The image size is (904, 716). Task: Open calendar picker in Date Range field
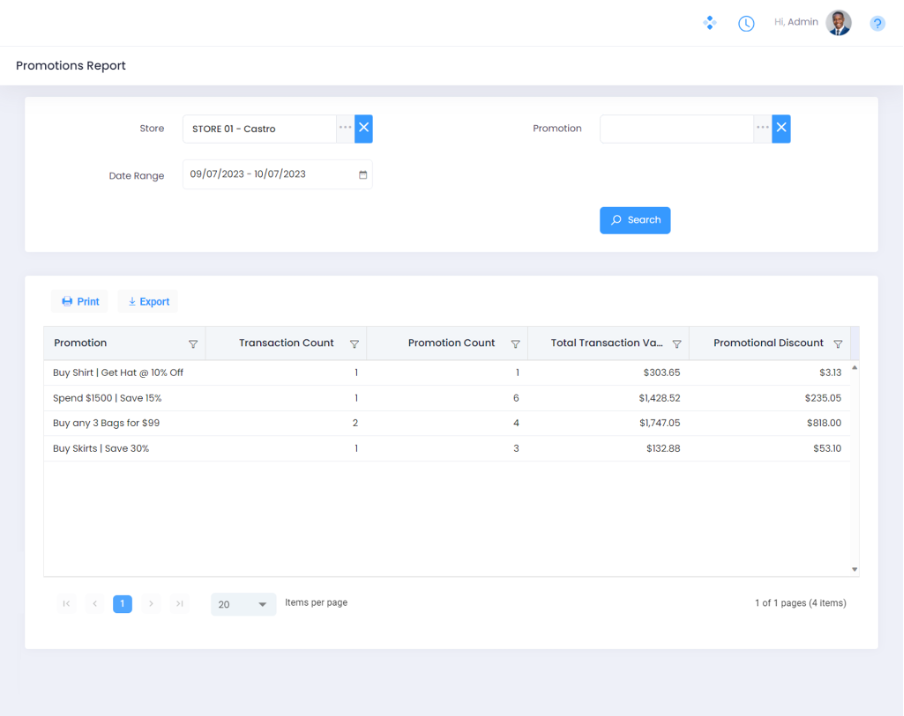[363, 175]
